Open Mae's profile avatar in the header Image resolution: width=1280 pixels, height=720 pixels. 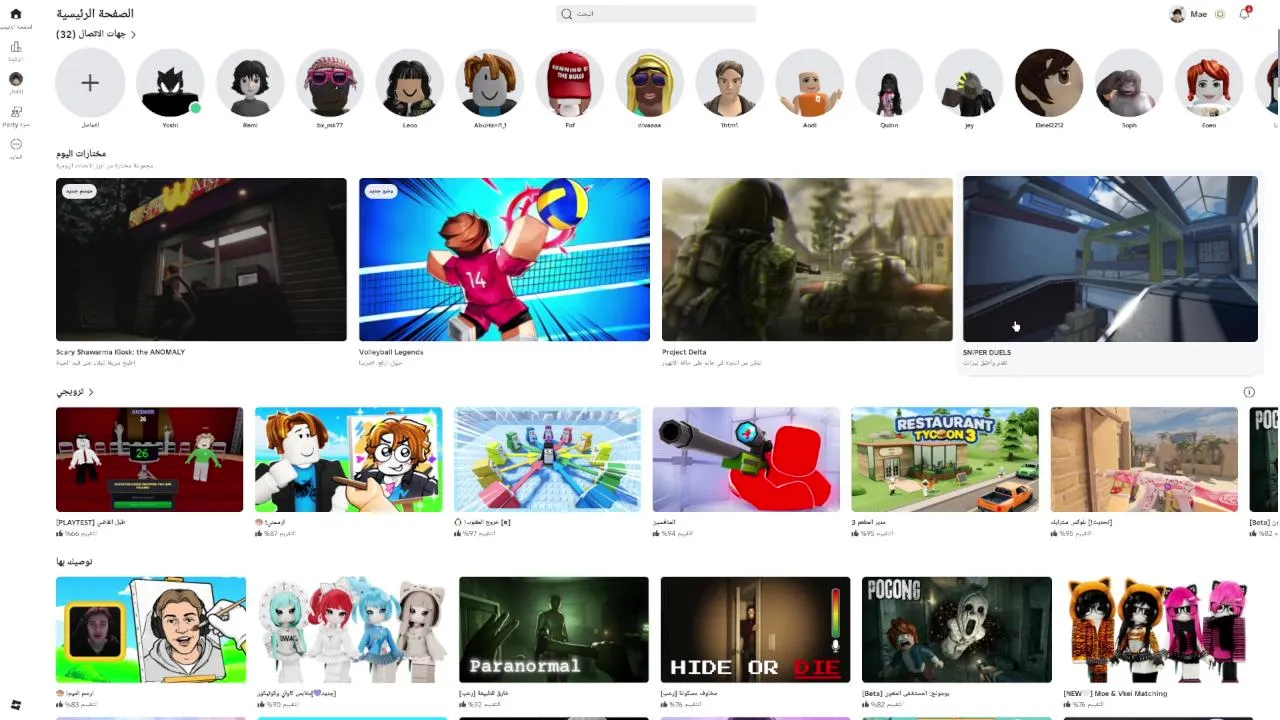pyautogui.click(x=1177, y=14)
